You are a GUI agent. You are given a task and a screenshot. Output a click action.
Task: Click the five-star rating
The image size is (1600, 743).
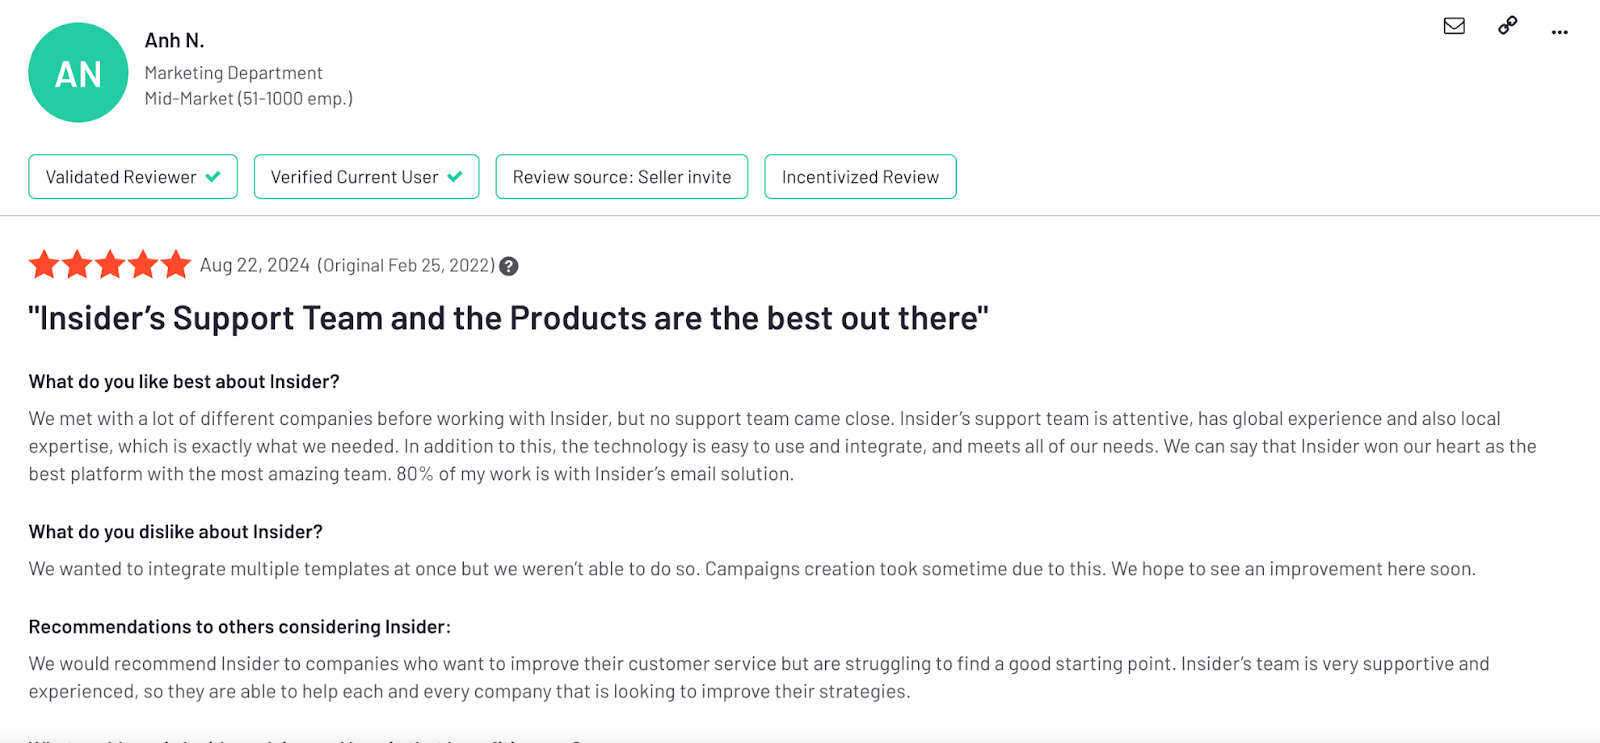109,265
